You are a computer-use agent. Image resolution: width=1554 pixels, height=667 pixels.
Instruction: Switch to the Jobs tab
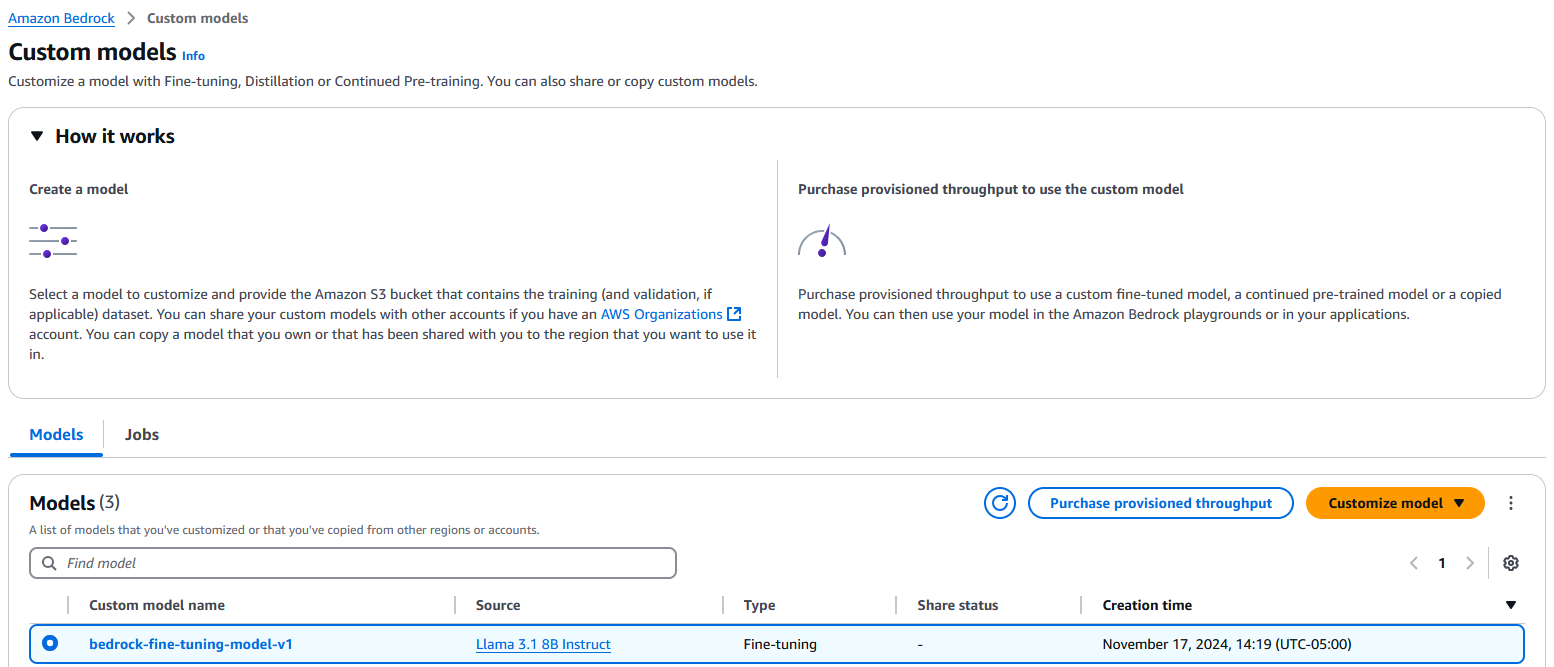142,435
